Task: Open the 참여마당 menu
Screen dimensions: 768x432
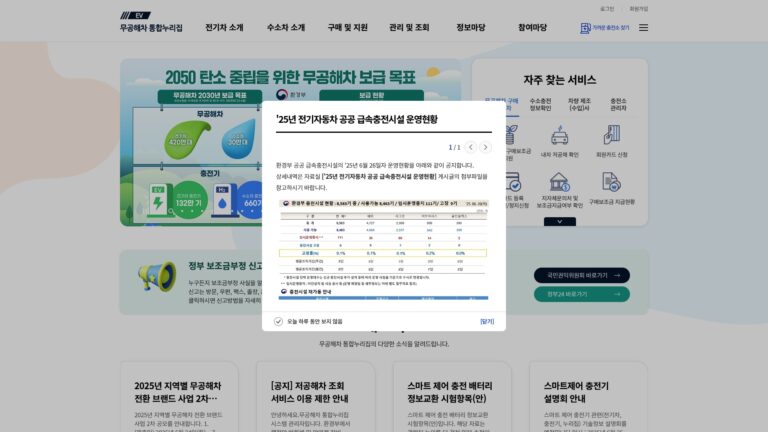Action: tap(532, 27)
